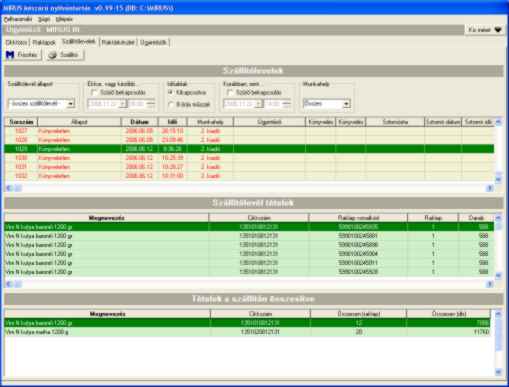
Task: Sort by the Idő column header
Action: 172,122
